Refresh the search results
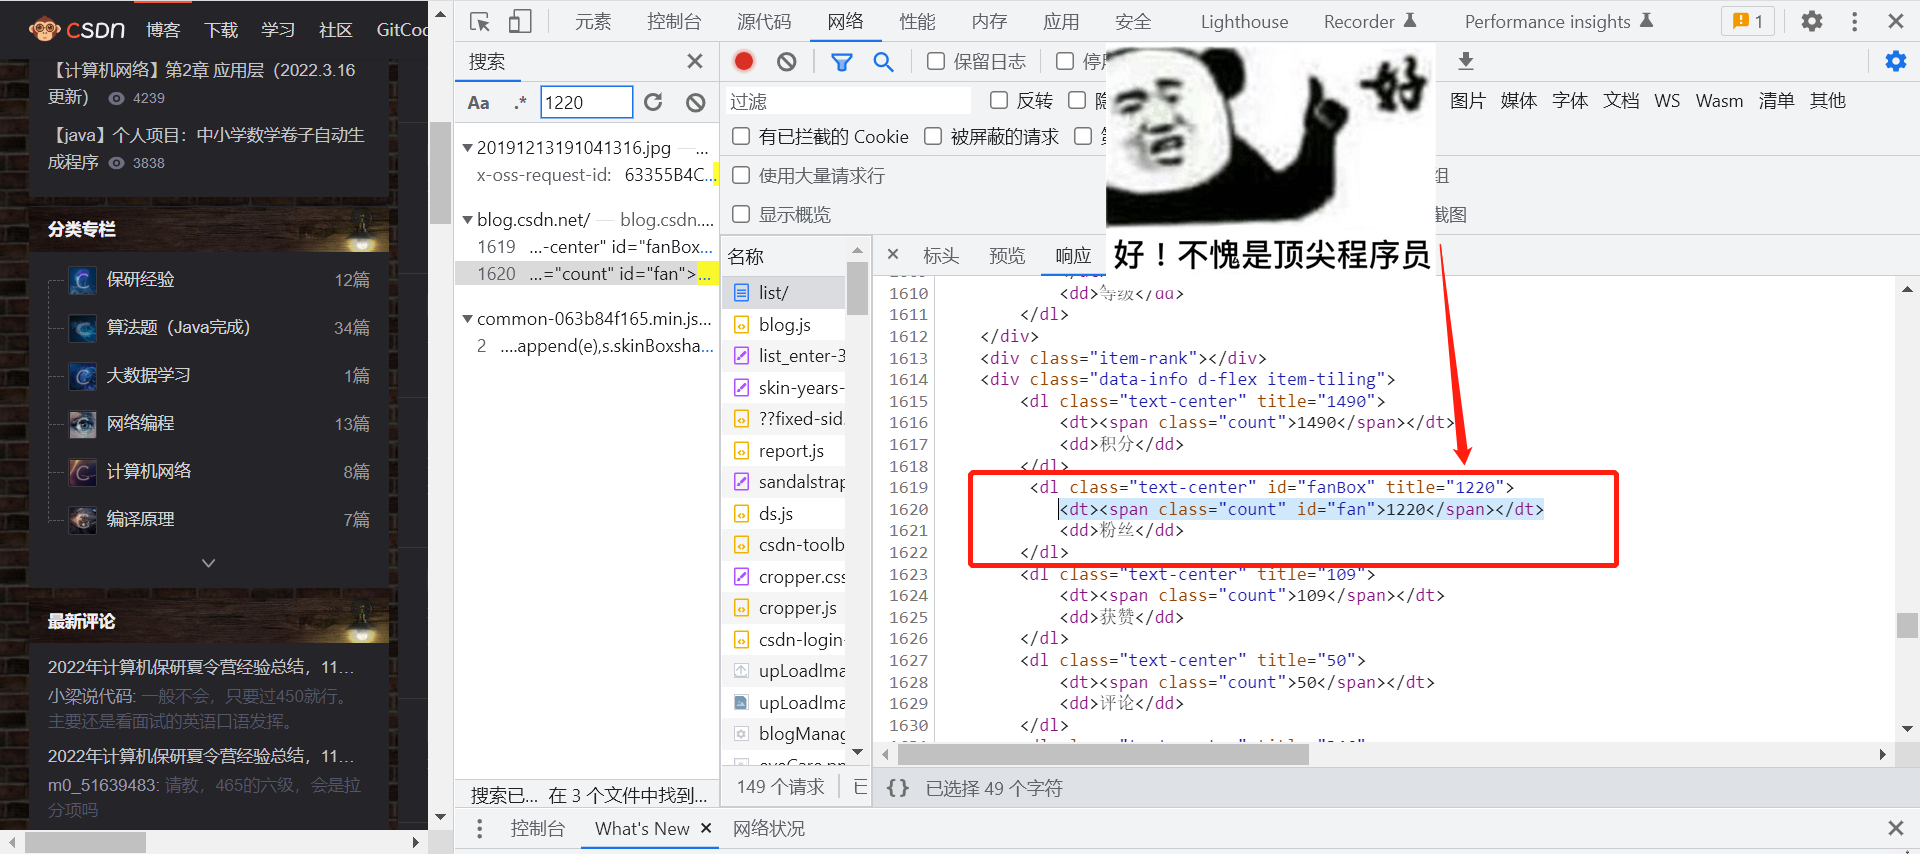 click(x=653, y=102)
